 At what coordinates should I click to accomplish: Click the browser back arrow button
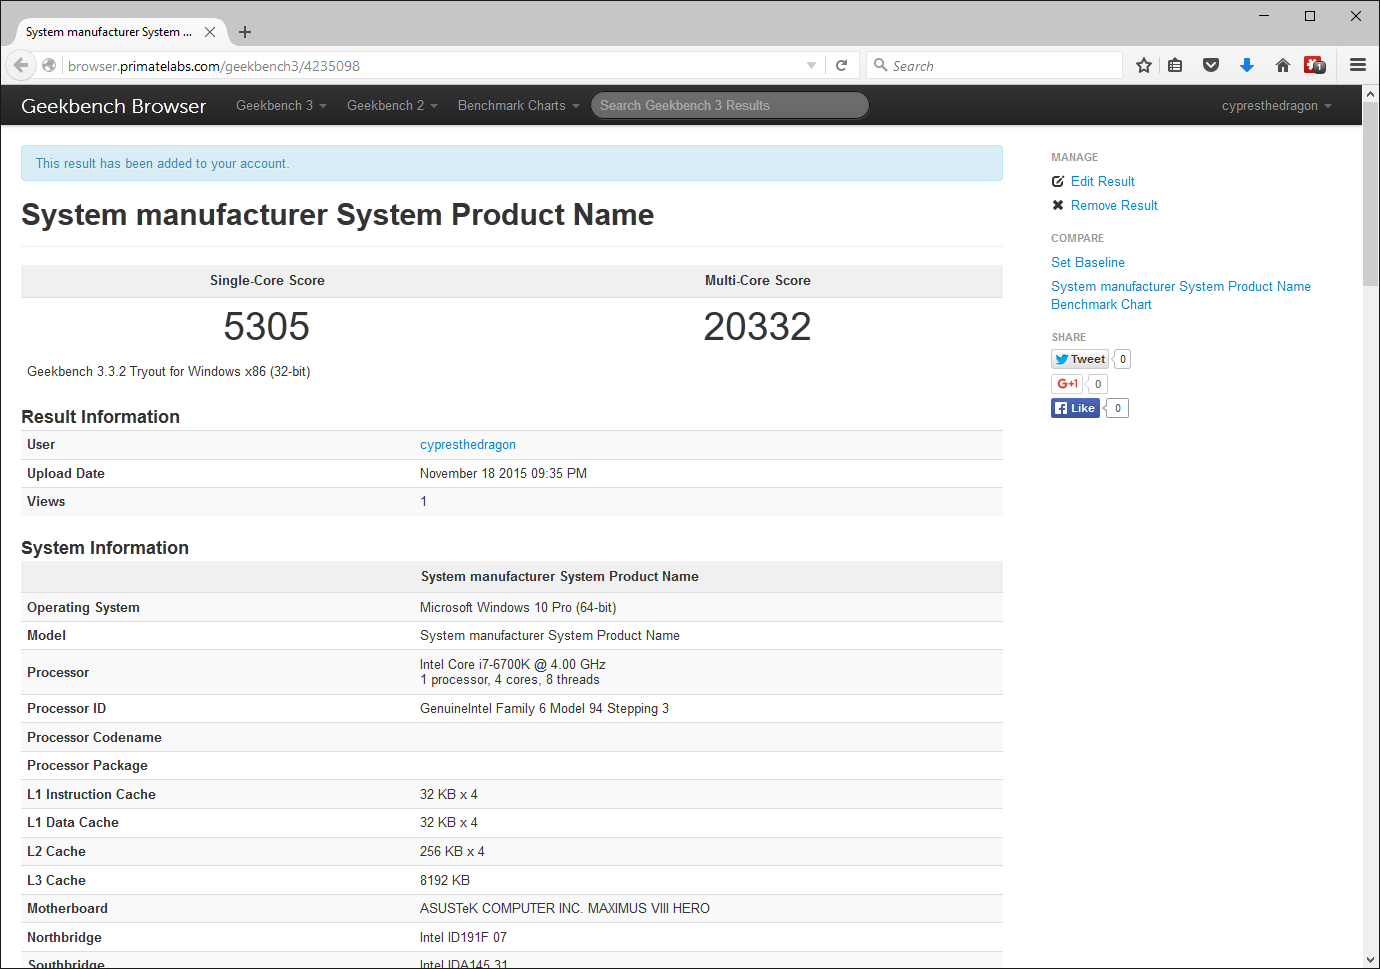[21, 66]
